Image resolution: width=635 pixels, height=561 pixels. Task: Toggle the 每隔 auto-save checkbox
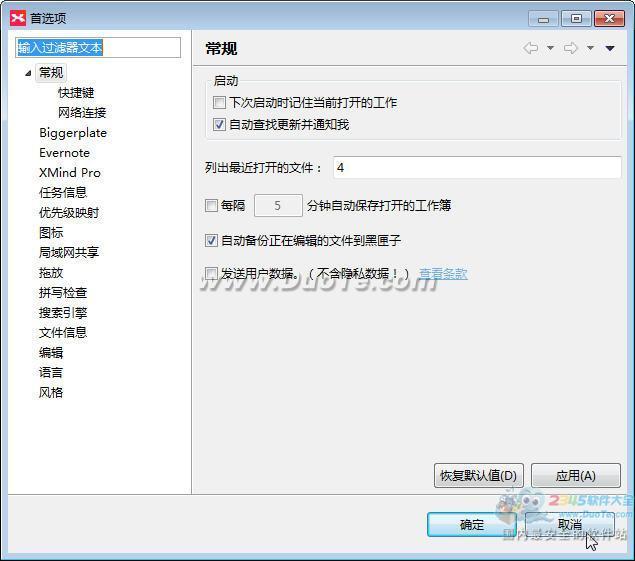click(211, 205)
